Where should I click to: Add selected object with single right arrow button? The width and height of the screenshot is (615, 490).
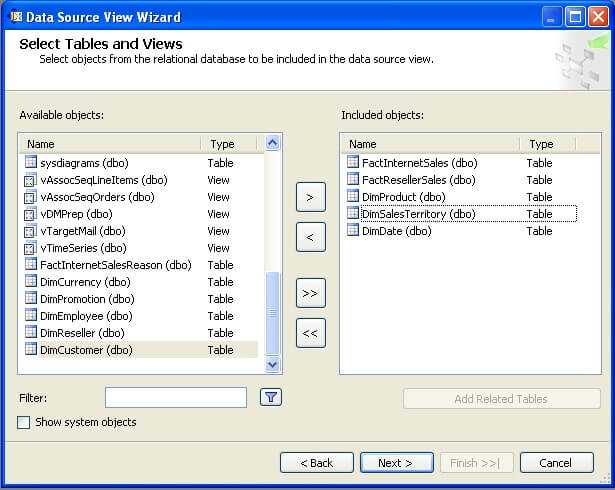310,197
